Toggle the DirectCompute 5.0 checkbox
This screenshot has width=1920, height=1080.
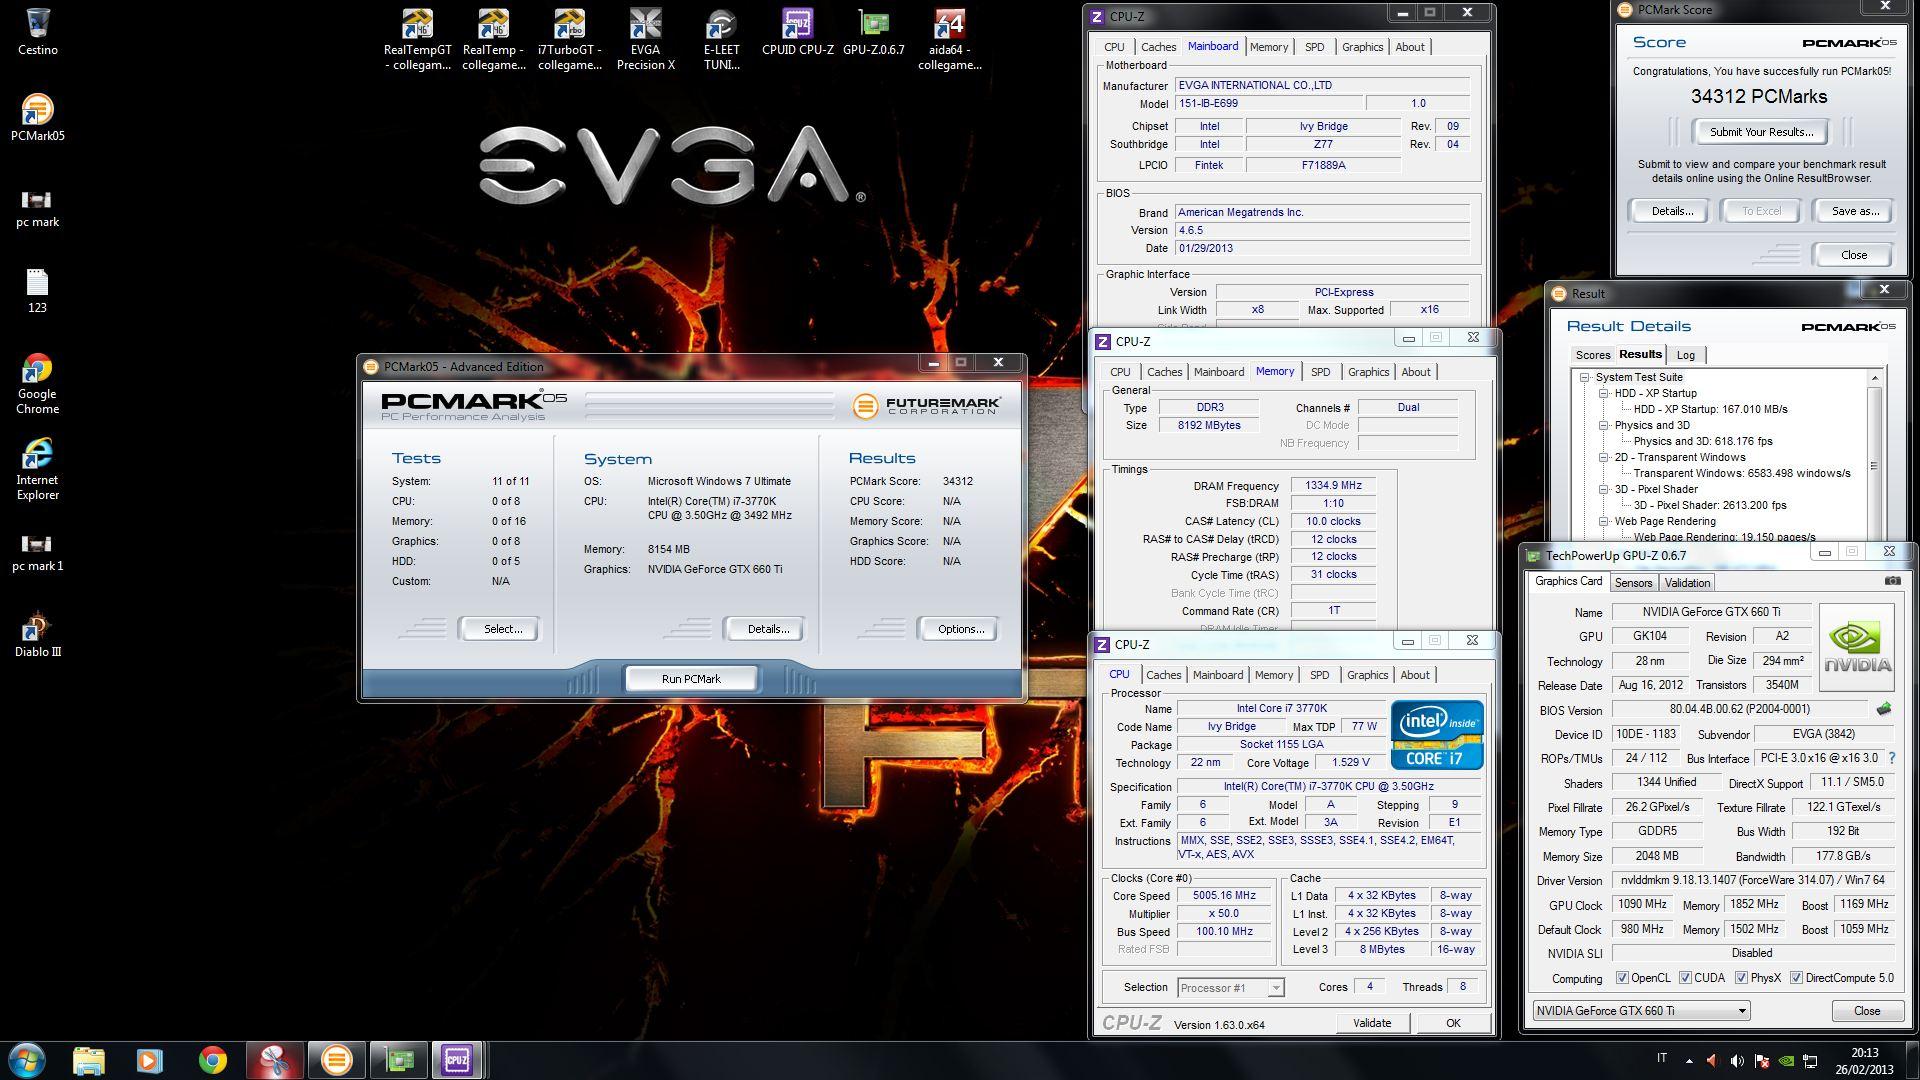[1796, 978]
